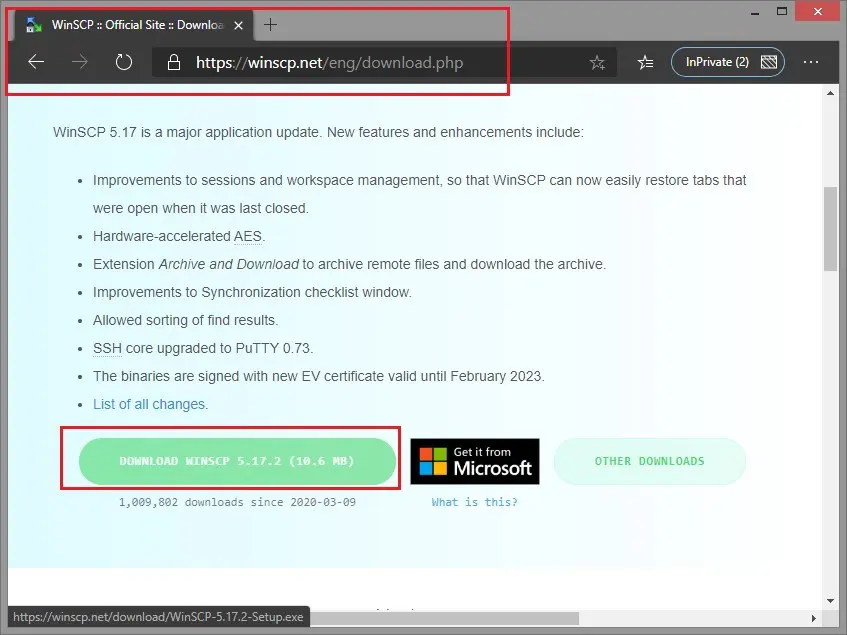
Task: Click the vertical scrollbar thumb
Action: point(830,228)
